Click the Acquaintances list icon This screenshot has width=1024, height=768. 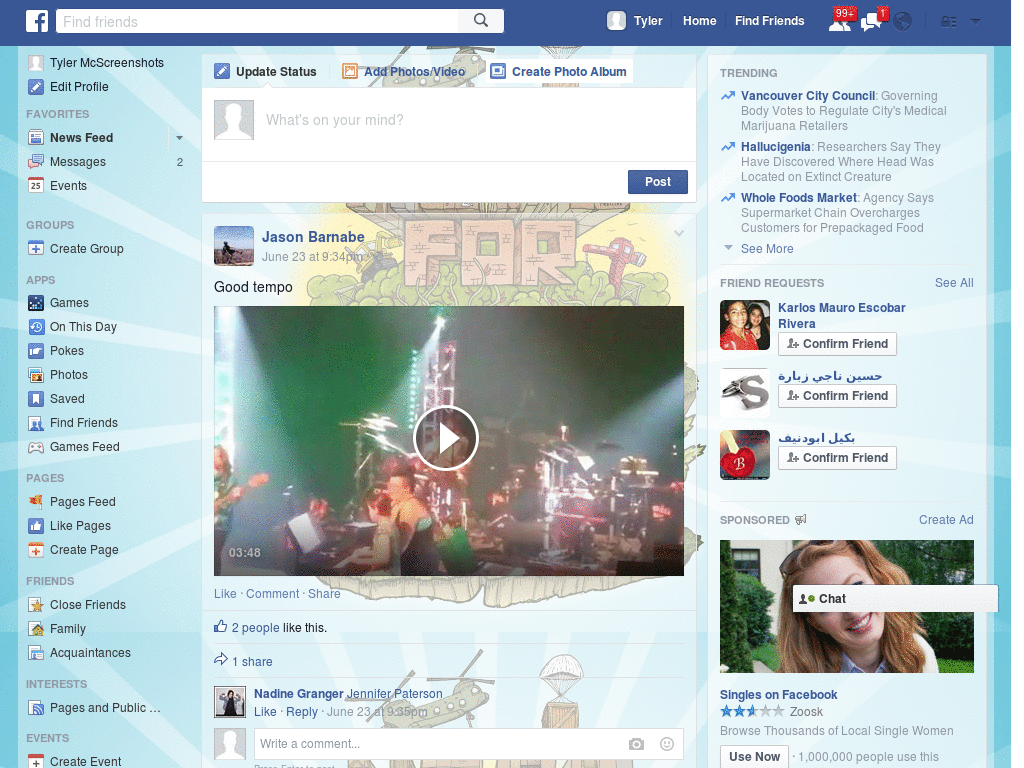point(36,652)
